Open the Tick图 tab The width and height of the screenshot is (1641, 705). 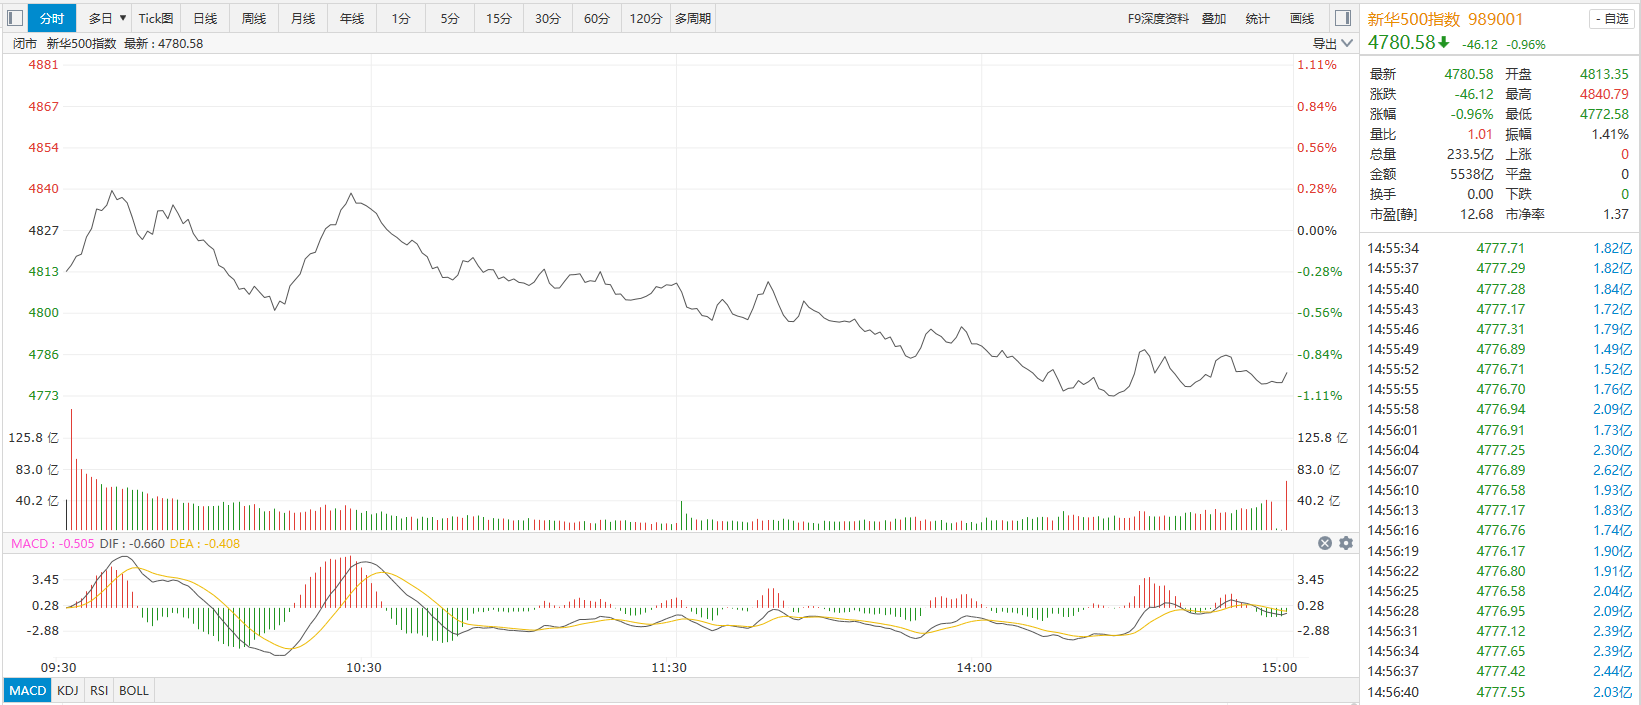[x=156, y=18]
